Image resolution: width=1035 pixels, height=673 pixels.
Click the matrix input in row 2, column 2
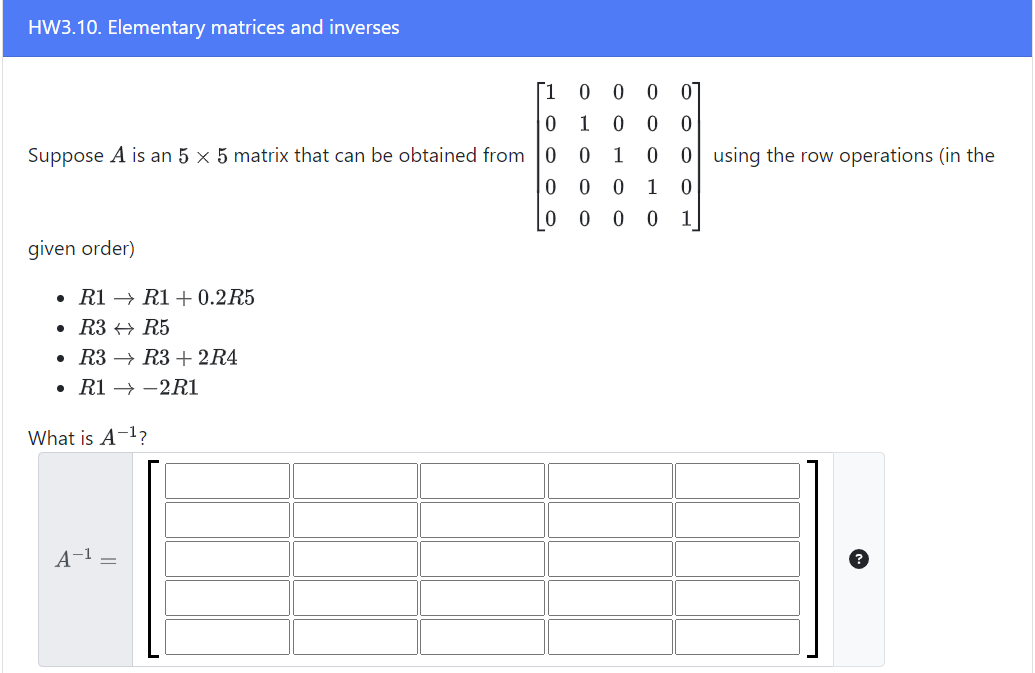tap(354, 519)
